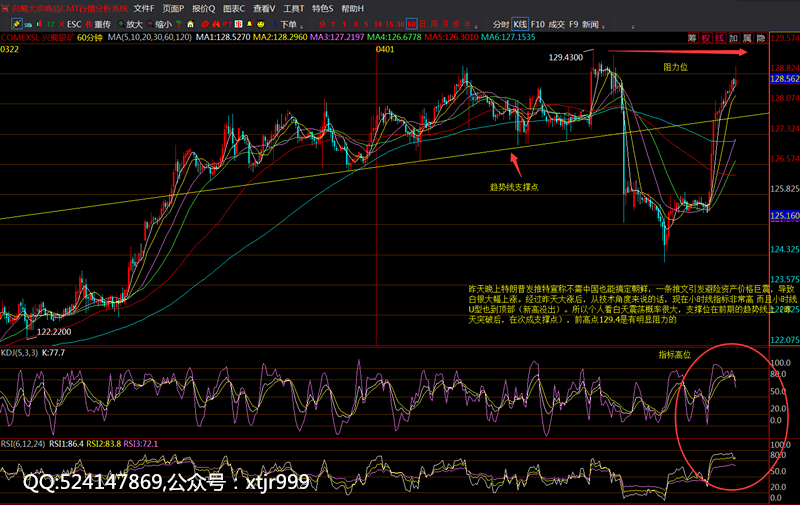Click the 属 properties button
The height and width of the screenshot is (505, 800).
(x=747, y=38)
